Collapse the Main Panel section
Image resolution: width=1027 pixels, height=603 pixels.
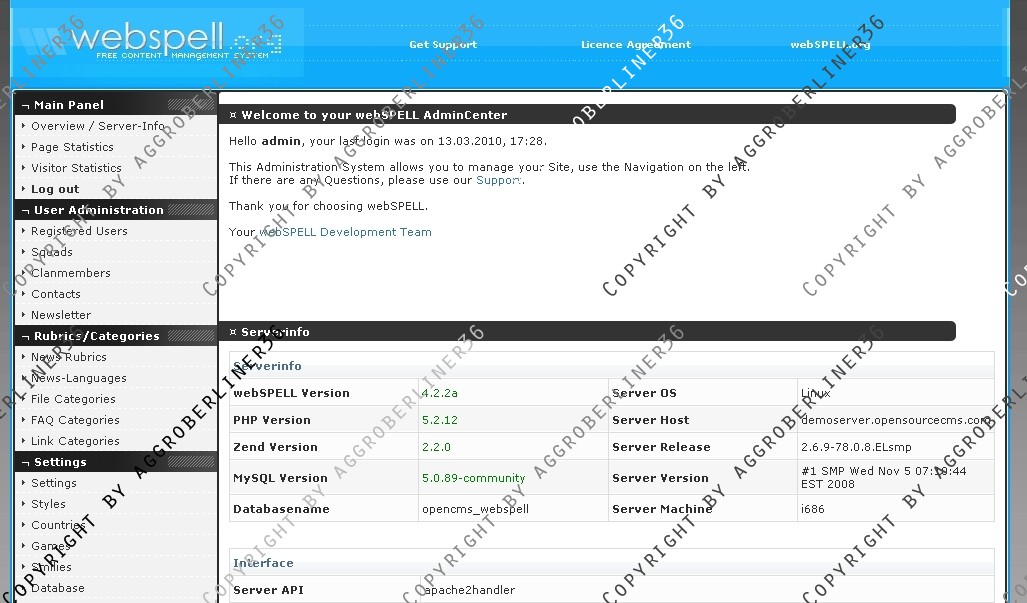(116, 105)
